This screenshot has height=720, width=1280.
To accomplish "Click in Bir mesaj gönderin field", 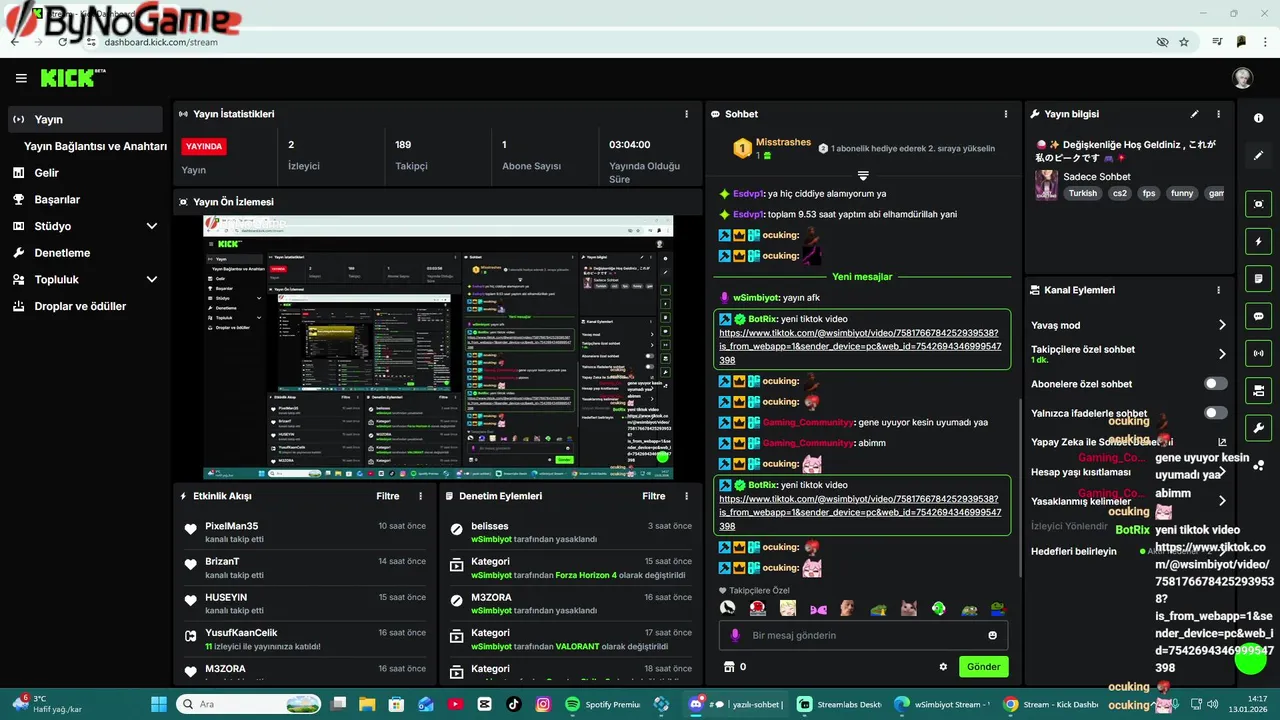I will [863, 635].
